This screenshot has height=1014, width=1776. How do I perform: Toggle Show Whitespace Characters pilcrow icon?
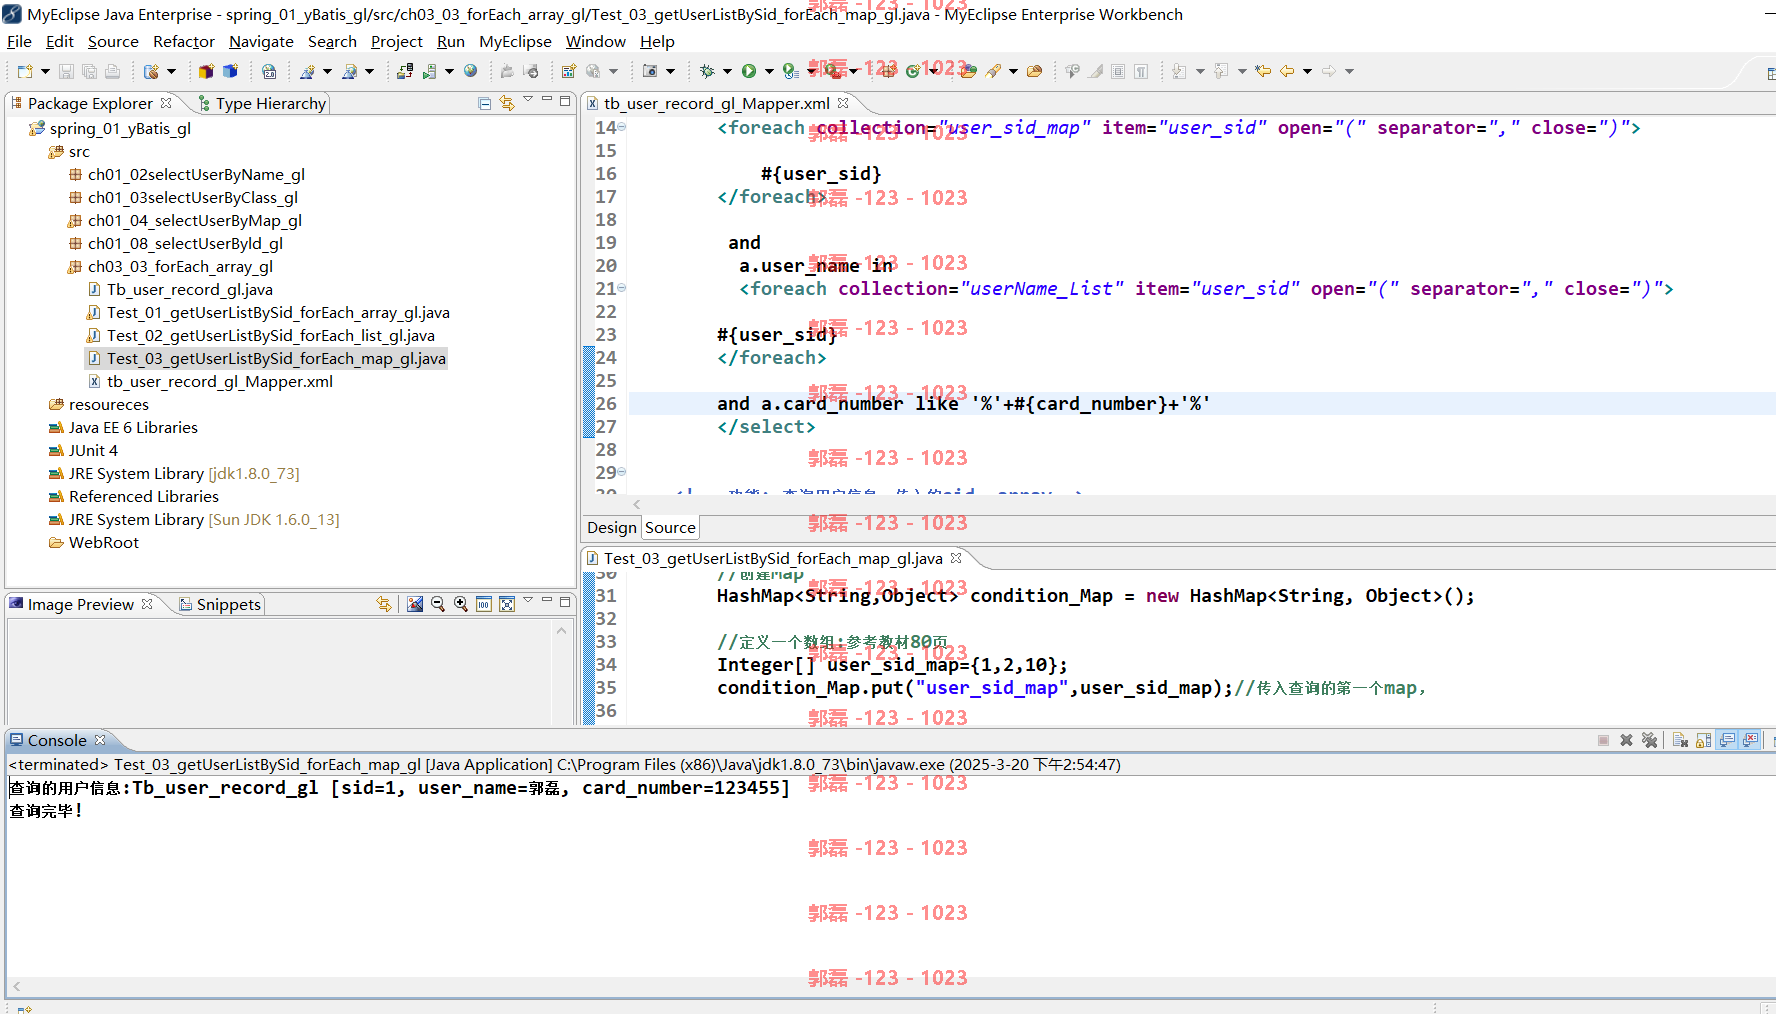click(x=1141, y=71)
